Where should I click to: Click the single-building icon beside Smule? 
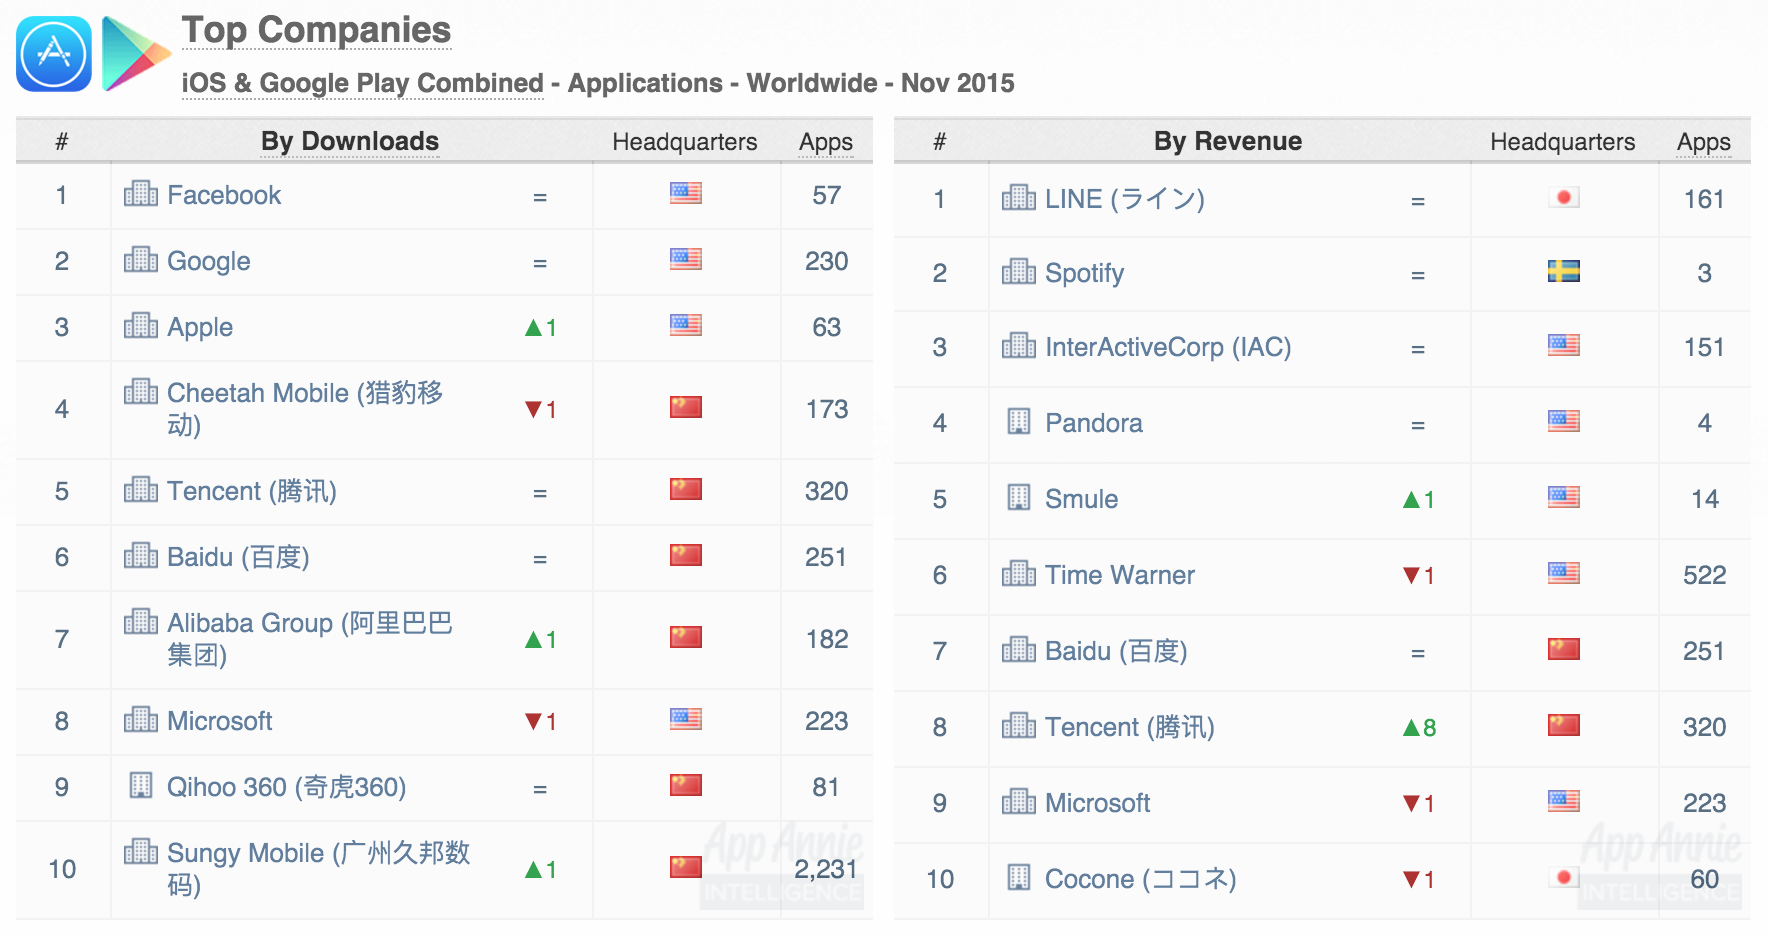coord(1019,497)
